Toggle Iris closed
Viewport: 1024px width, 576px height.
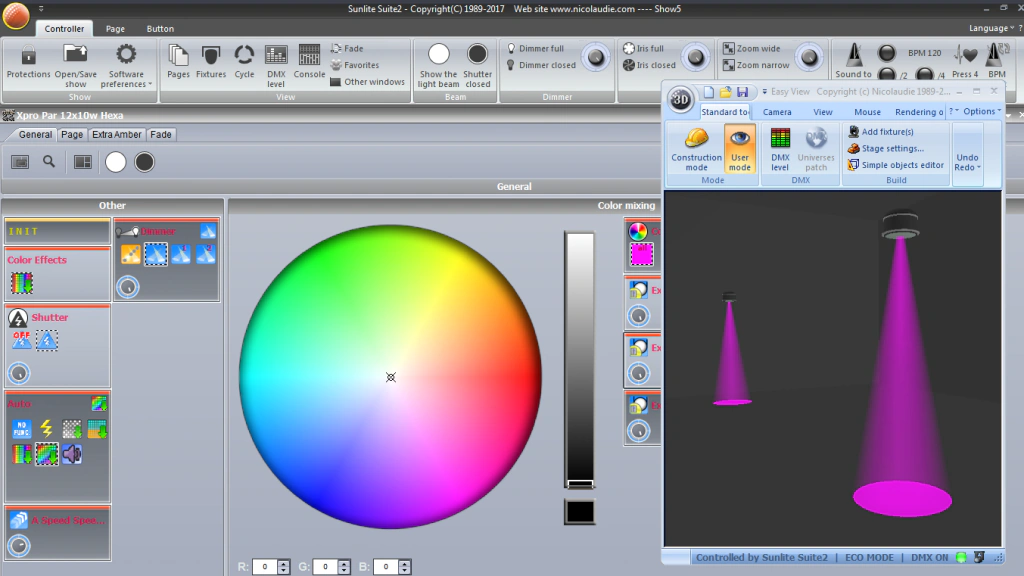coord(649,65)
